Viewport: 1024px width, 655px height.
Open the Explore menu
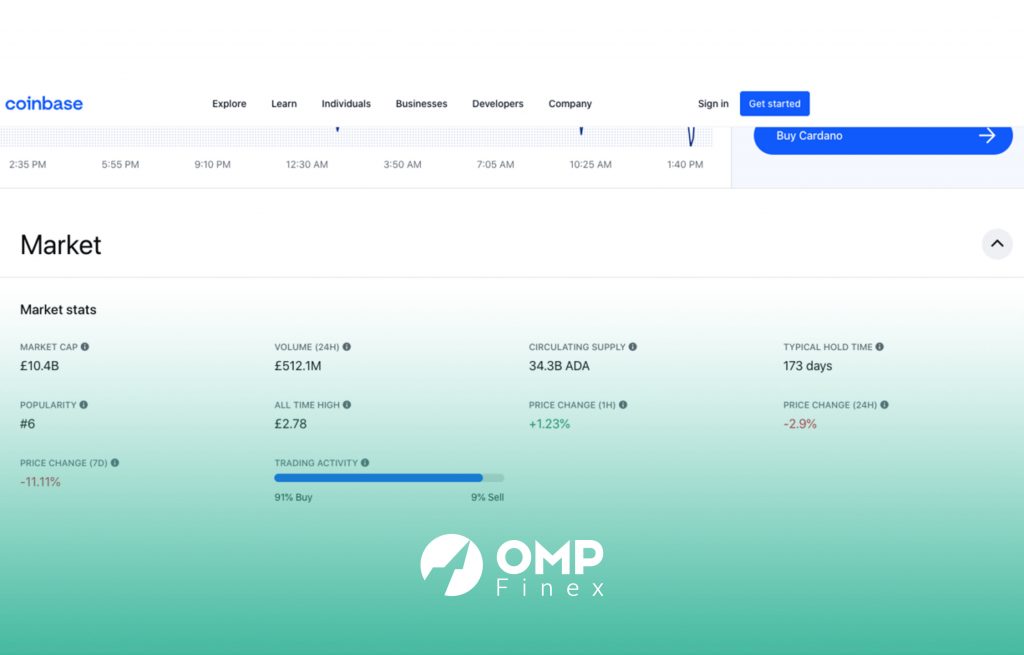coord(229,104)
